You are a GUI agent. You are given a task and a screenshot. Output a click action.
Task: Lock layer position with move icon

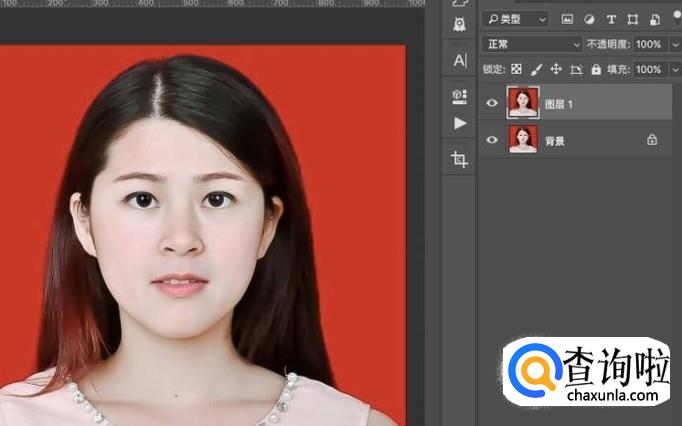pos(556,70)
